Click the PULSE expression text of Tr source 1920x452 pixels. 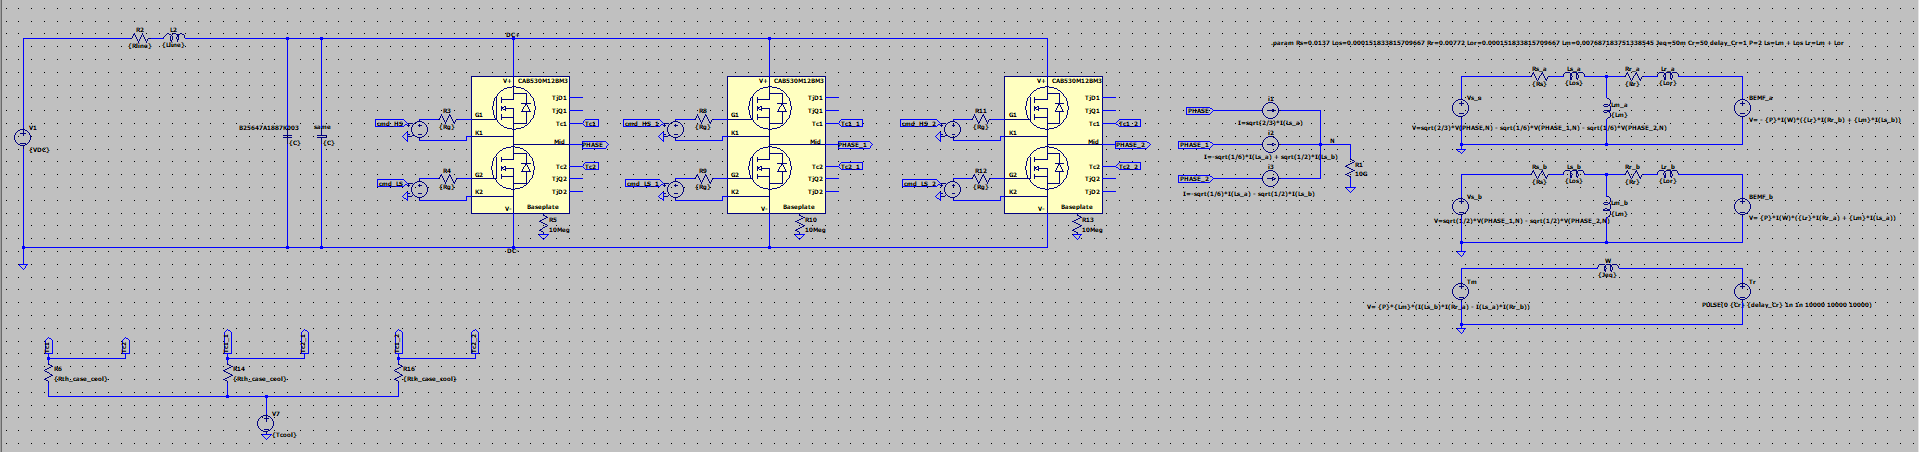(1786, 305)
